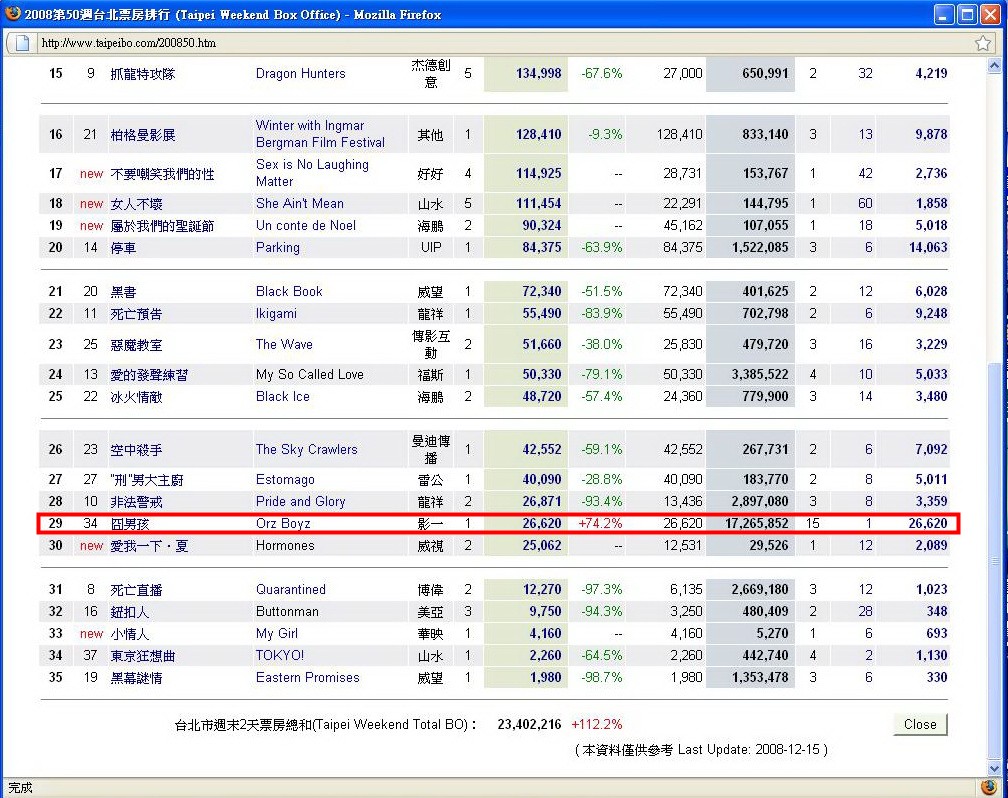Click the Chinese title 黑幕謎情

point(136,678)
